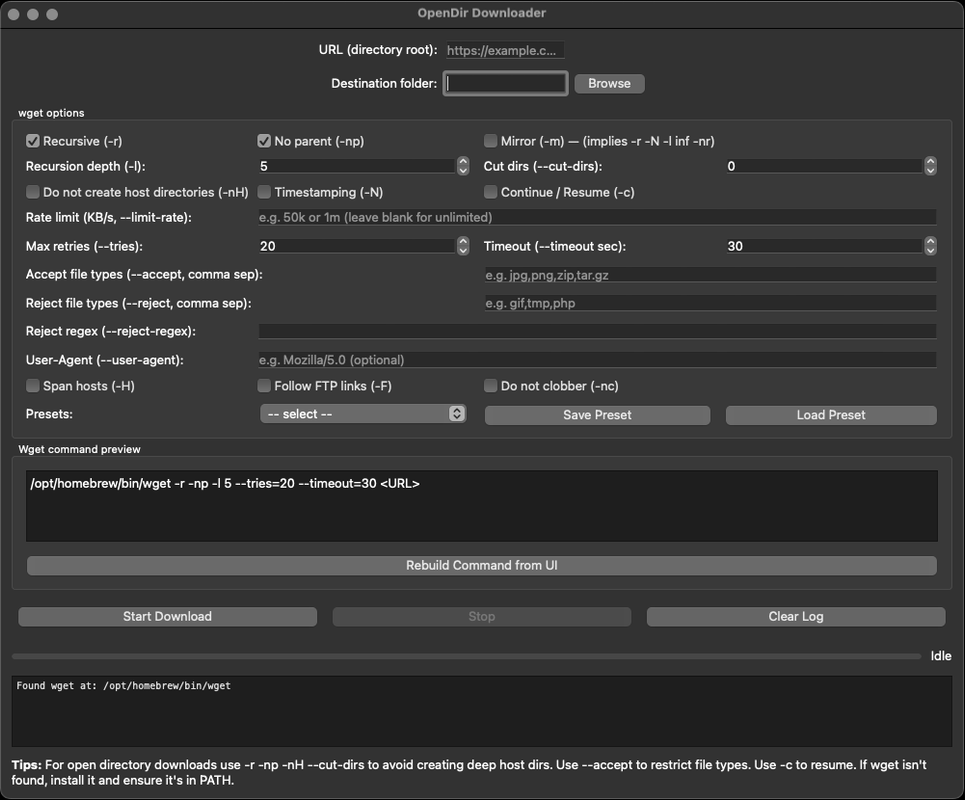Click the Recursion depth stepper arrows
Viewport: 965px width, 800px height.
click(x=463, y=166)
